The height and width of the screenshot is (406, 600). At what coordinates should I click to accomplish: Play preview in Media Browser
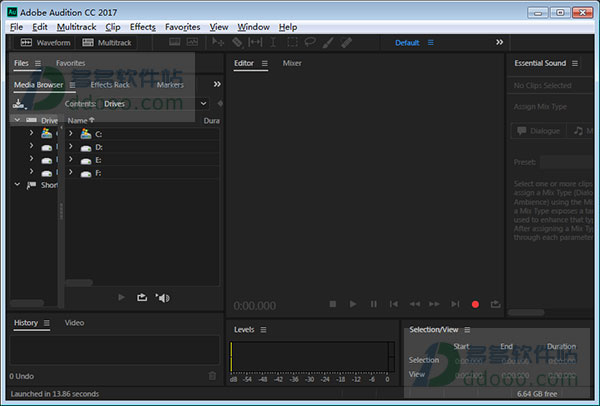121,297
